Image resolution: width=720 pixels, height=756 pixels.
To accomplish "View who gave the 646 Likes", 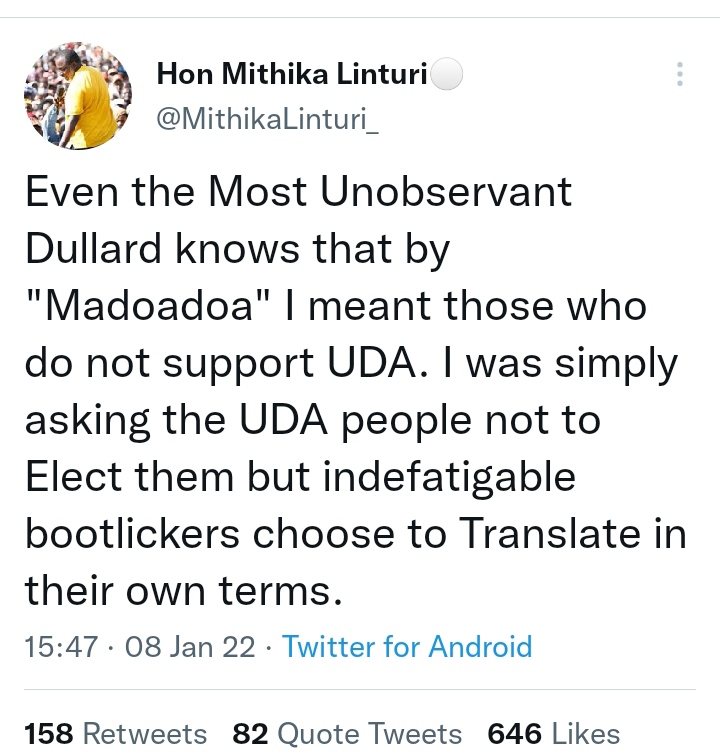I will [554, 733].
